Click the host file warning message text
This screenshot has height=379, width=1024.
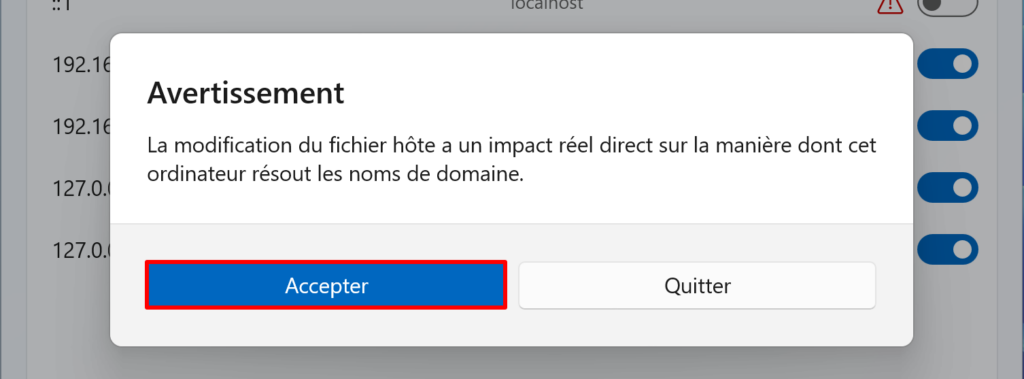pyautogui.click(x=511, y=159)
